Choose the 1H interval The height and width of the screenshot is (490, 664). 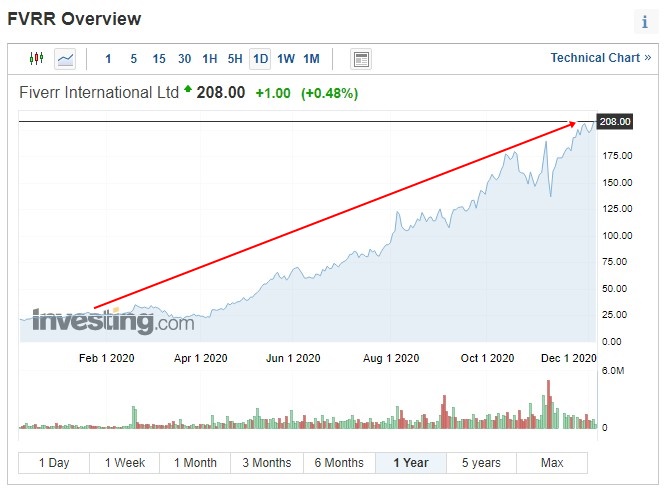(x=210, y=59)
